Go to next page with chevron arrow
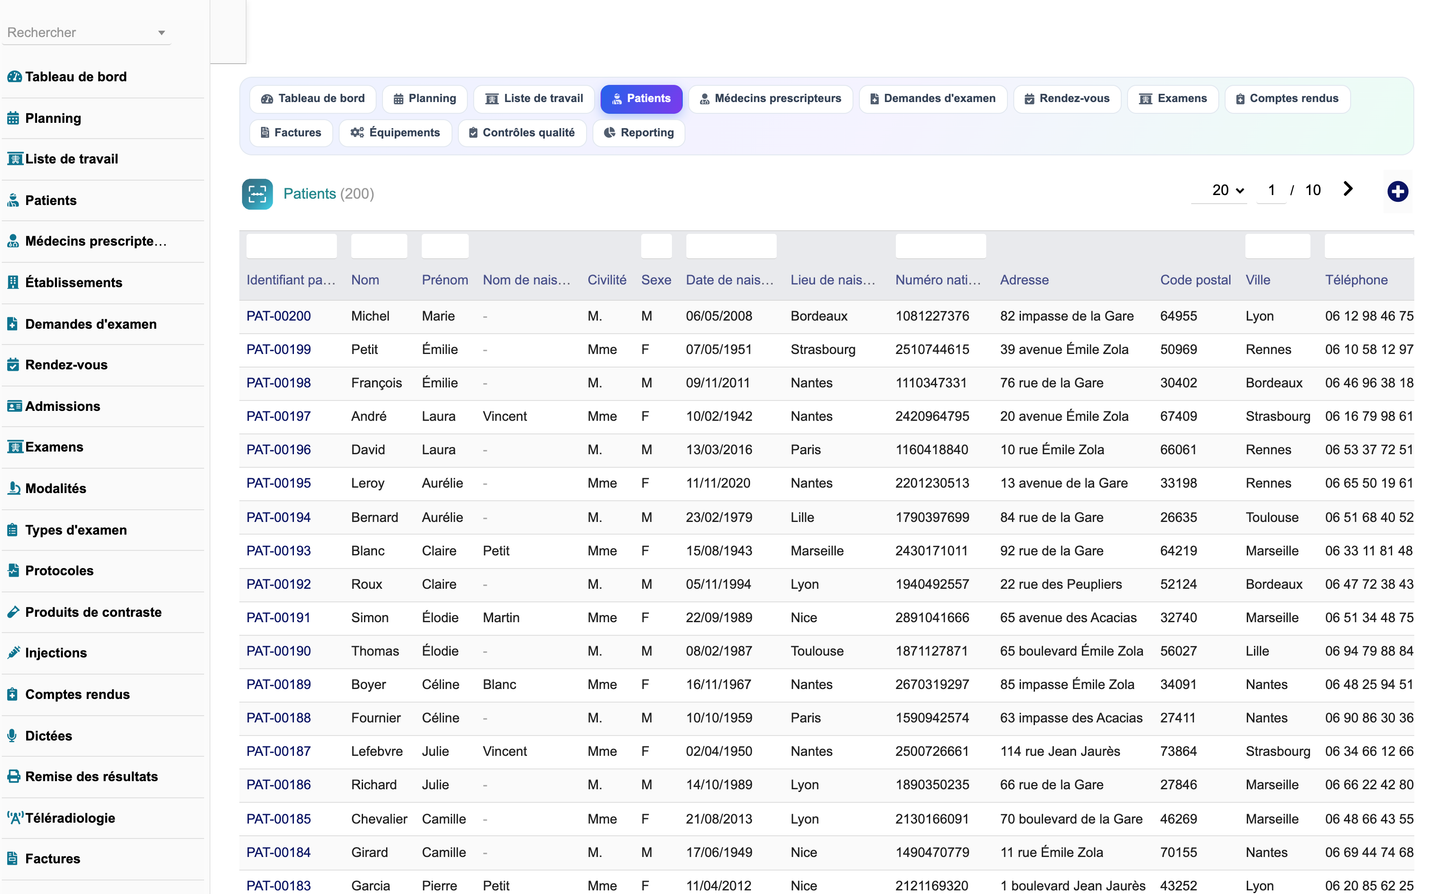The image size is (1445, 894). (x=1348, y=189)
